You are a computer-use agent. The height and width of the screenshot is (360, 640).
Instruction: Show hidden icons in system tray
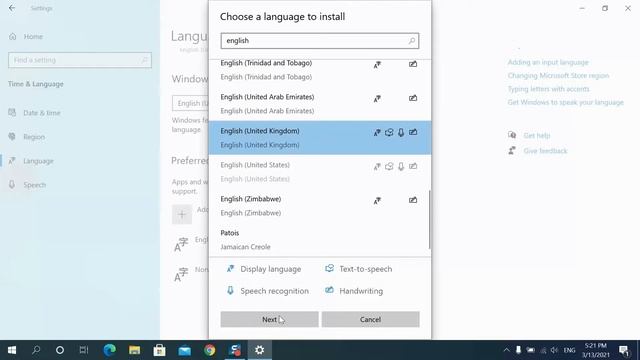[x=506, y=350]
